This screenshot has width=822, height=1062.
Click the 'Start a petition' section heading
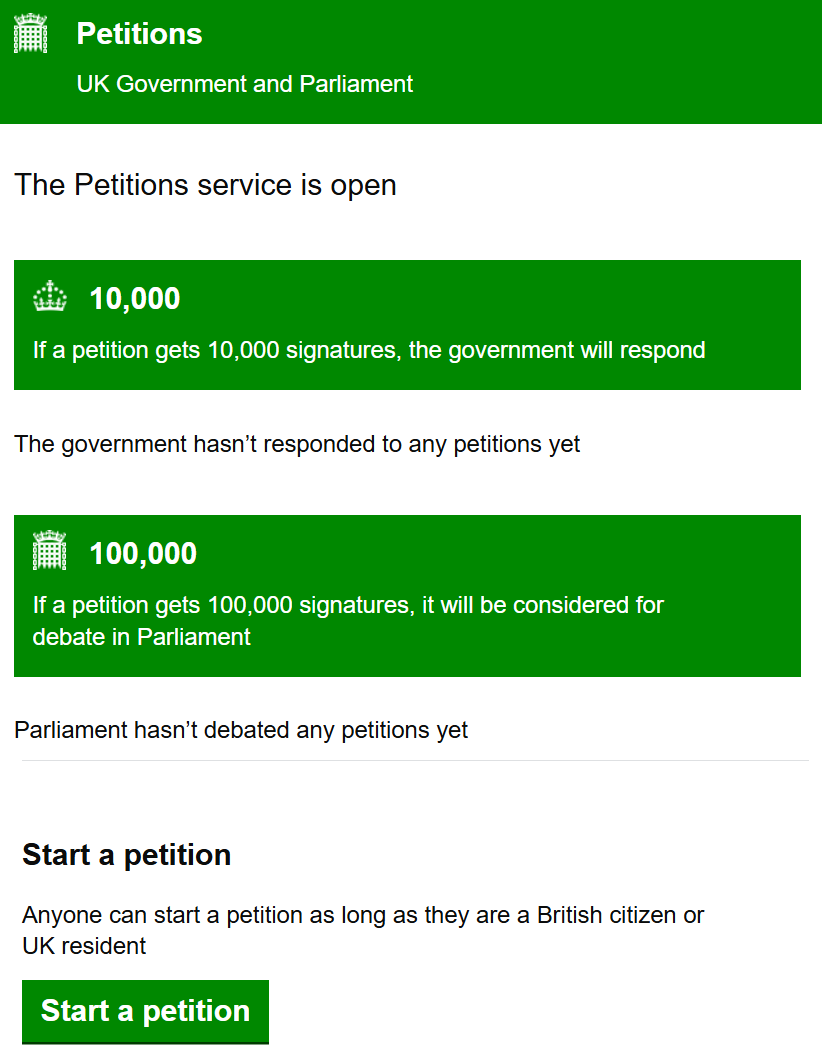point(127,855)
